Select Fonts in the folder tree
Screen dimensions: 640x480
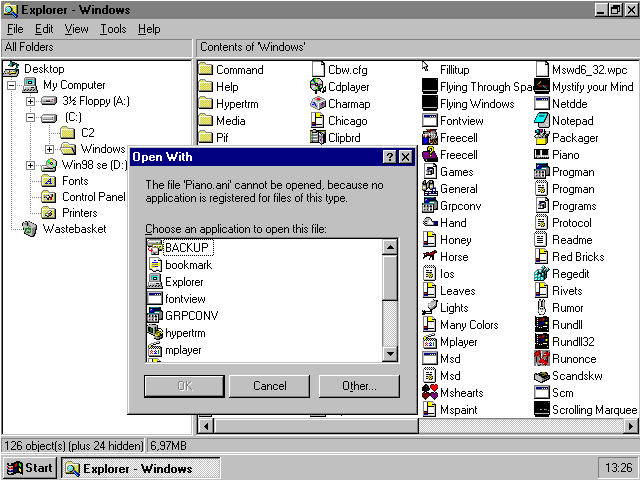pos(75,181)
